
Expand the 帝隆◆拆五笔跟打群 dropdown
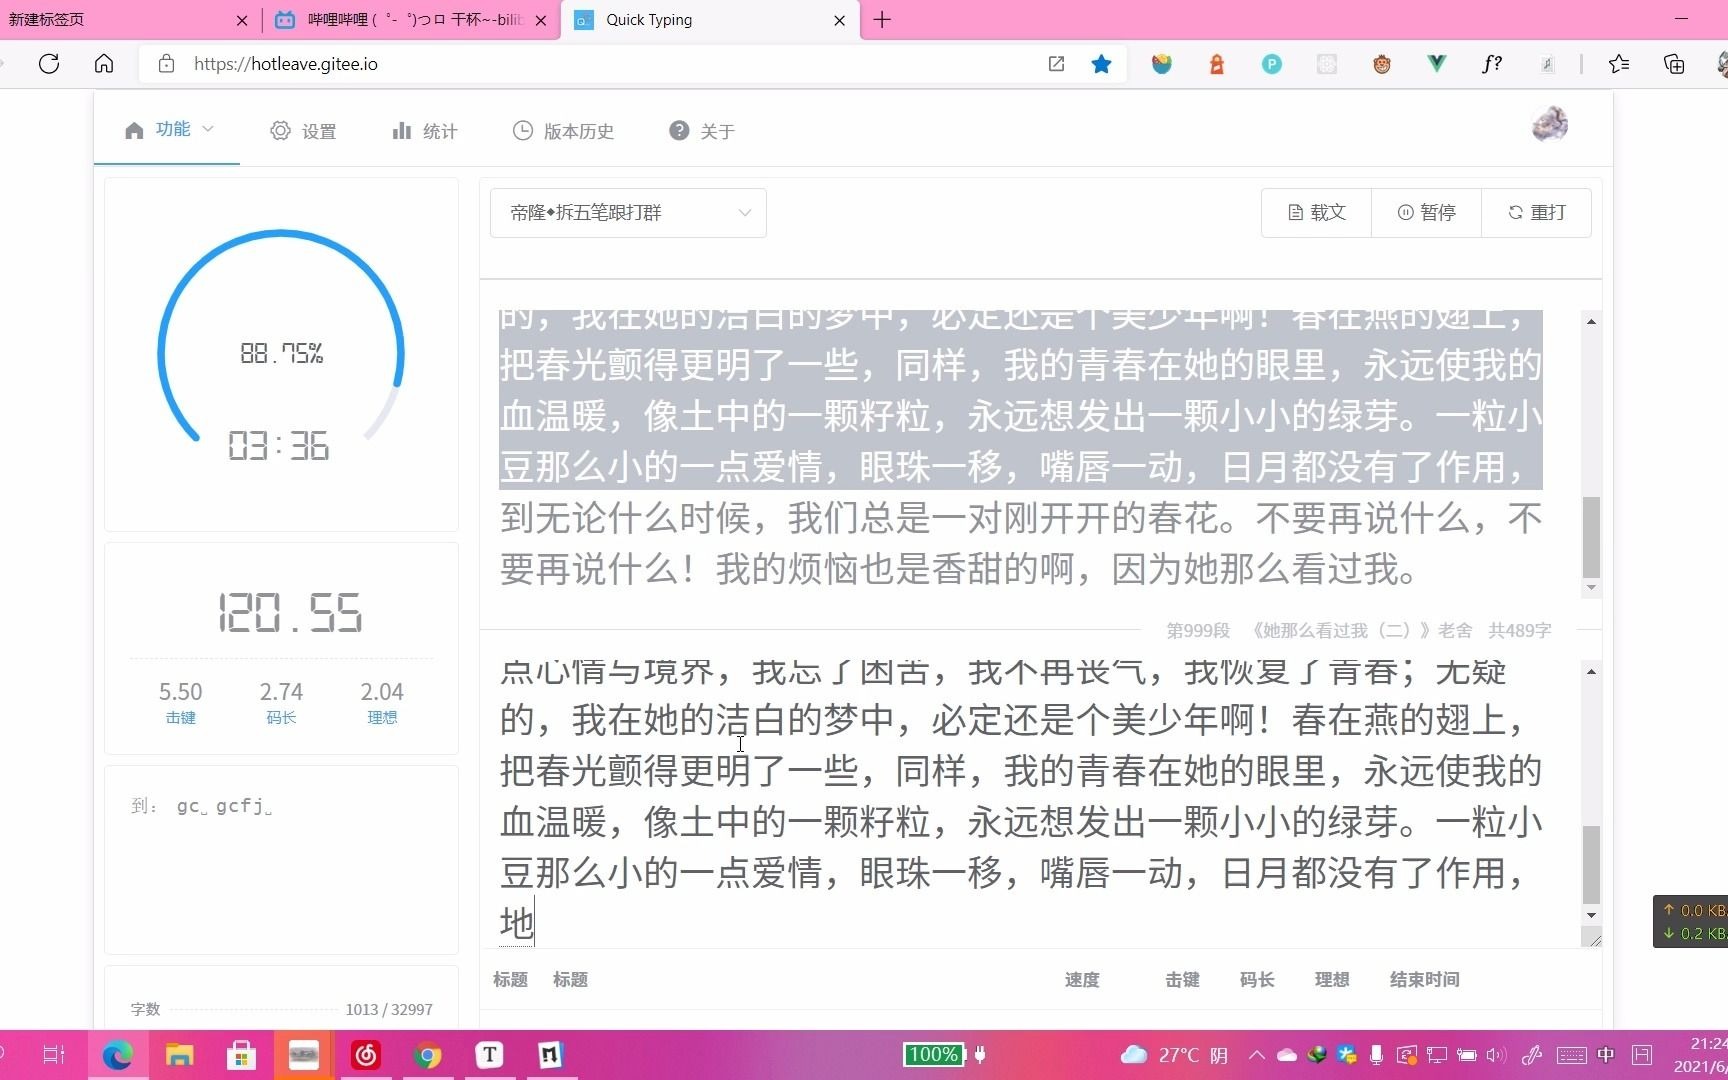(628, 213)
